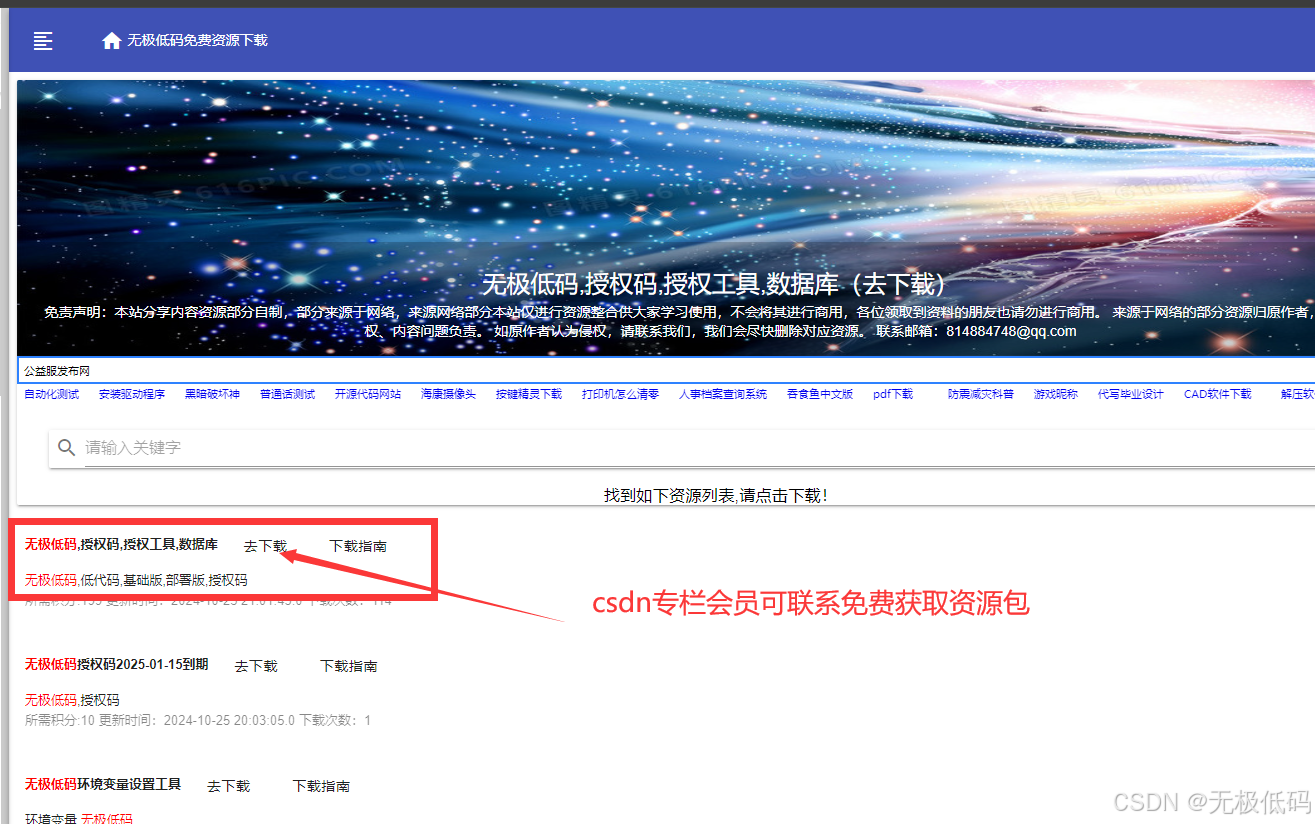
Task: Open the 打印机怎么清零 link
Action: pos(621,395)
